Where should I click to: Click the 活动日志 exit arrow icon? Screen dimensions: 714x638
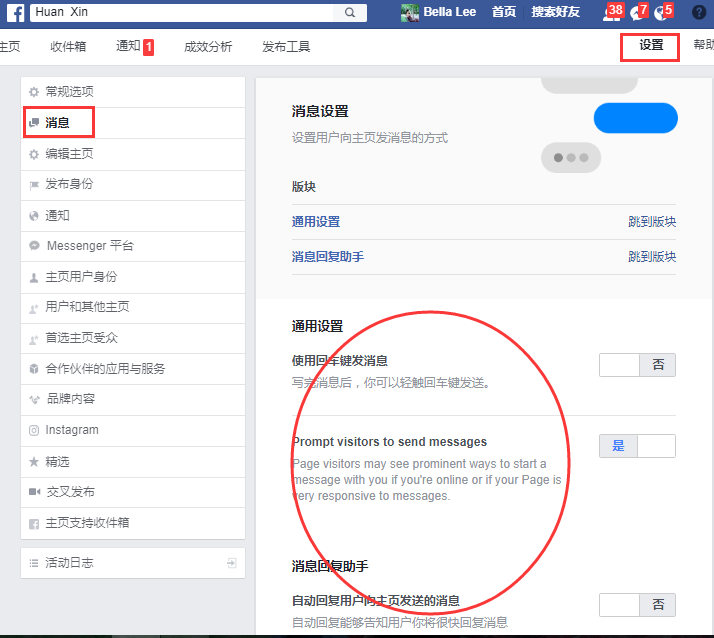click(232, 563)
